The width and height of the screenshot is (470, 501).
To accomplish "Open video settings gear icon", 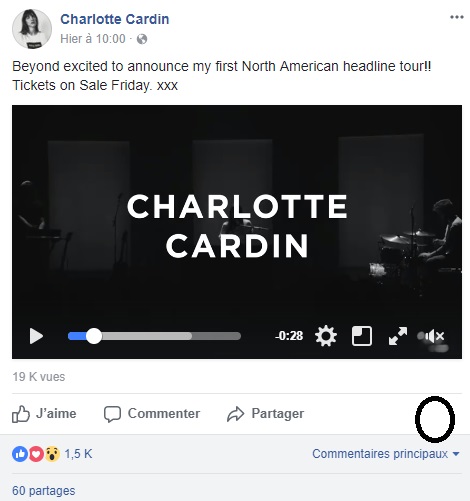I will click(x=326, y=336).
